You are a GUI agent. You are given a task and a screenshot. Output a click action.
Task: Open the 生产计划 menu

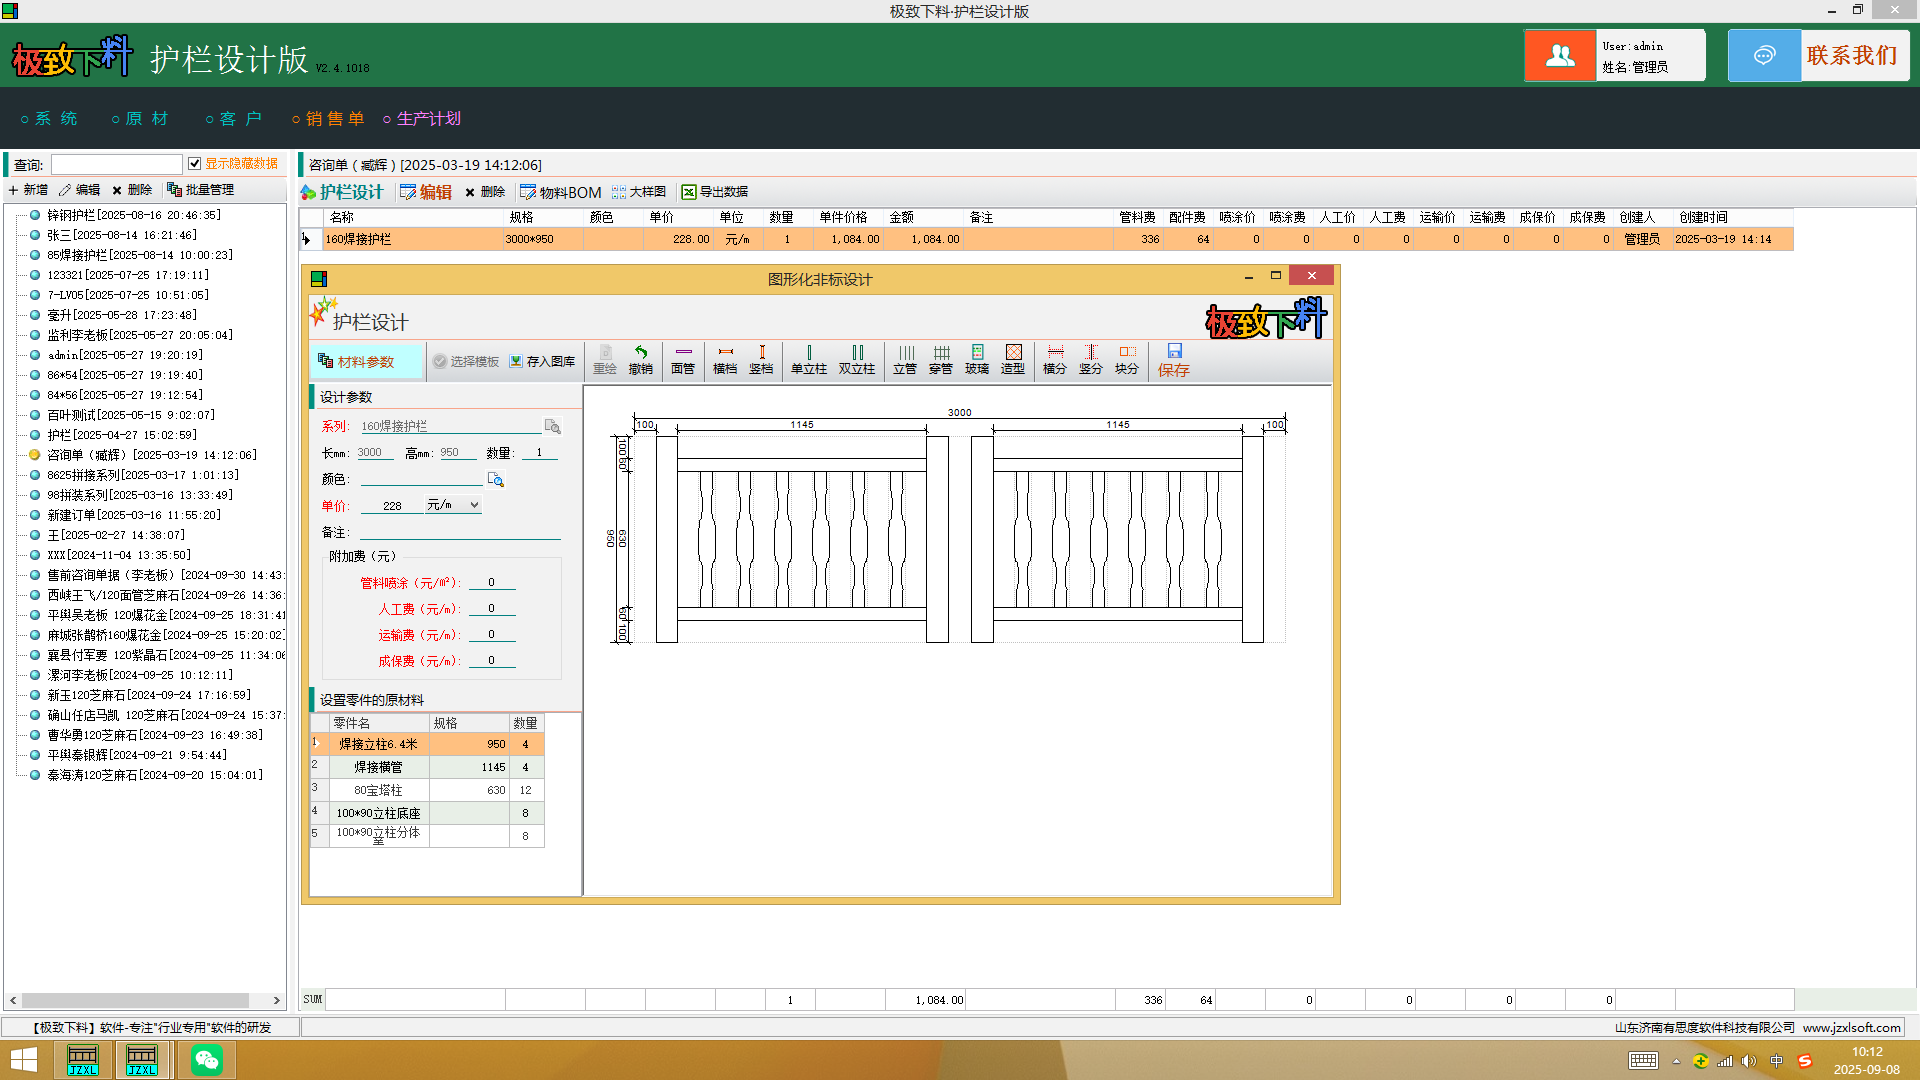422,119
